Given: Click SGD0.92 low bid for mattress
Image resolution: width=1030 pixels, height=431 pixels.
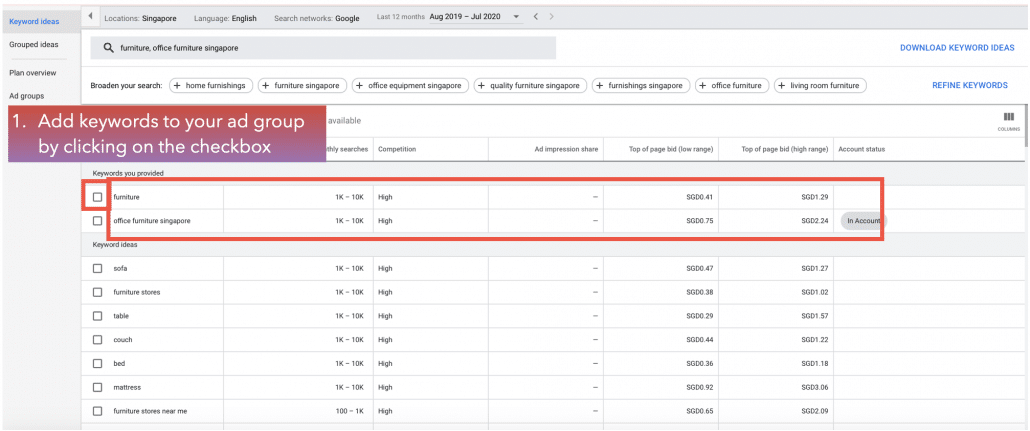Looking at the screenshot, I should 700,387.
